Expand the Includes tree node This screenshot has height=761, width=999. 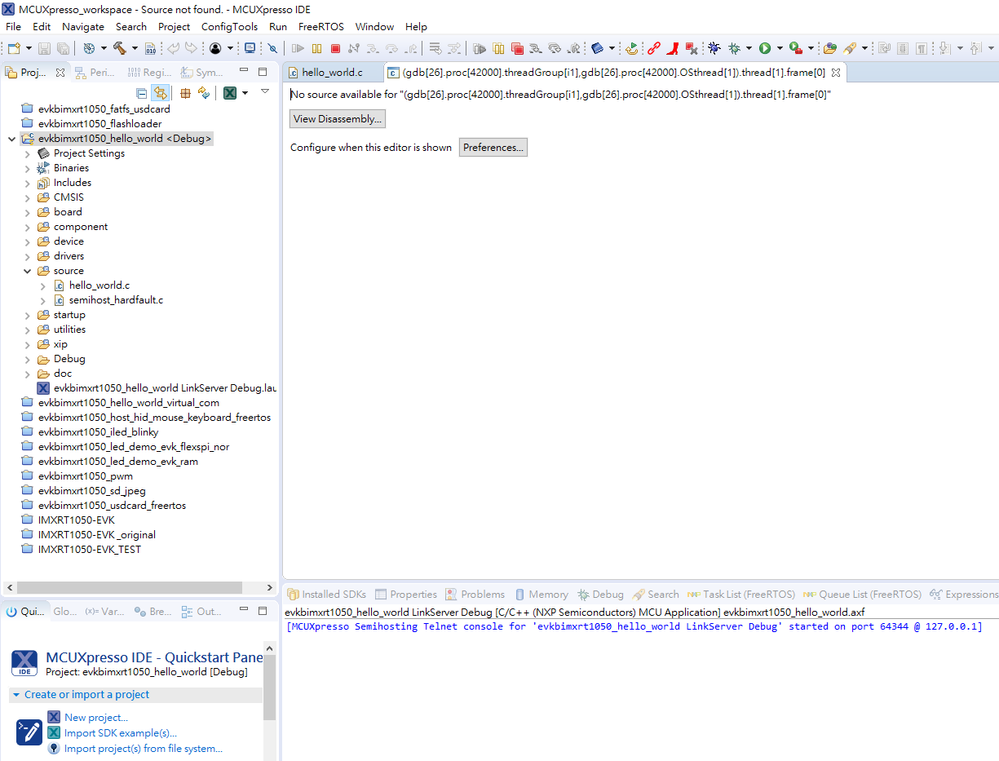click(27, 183)
